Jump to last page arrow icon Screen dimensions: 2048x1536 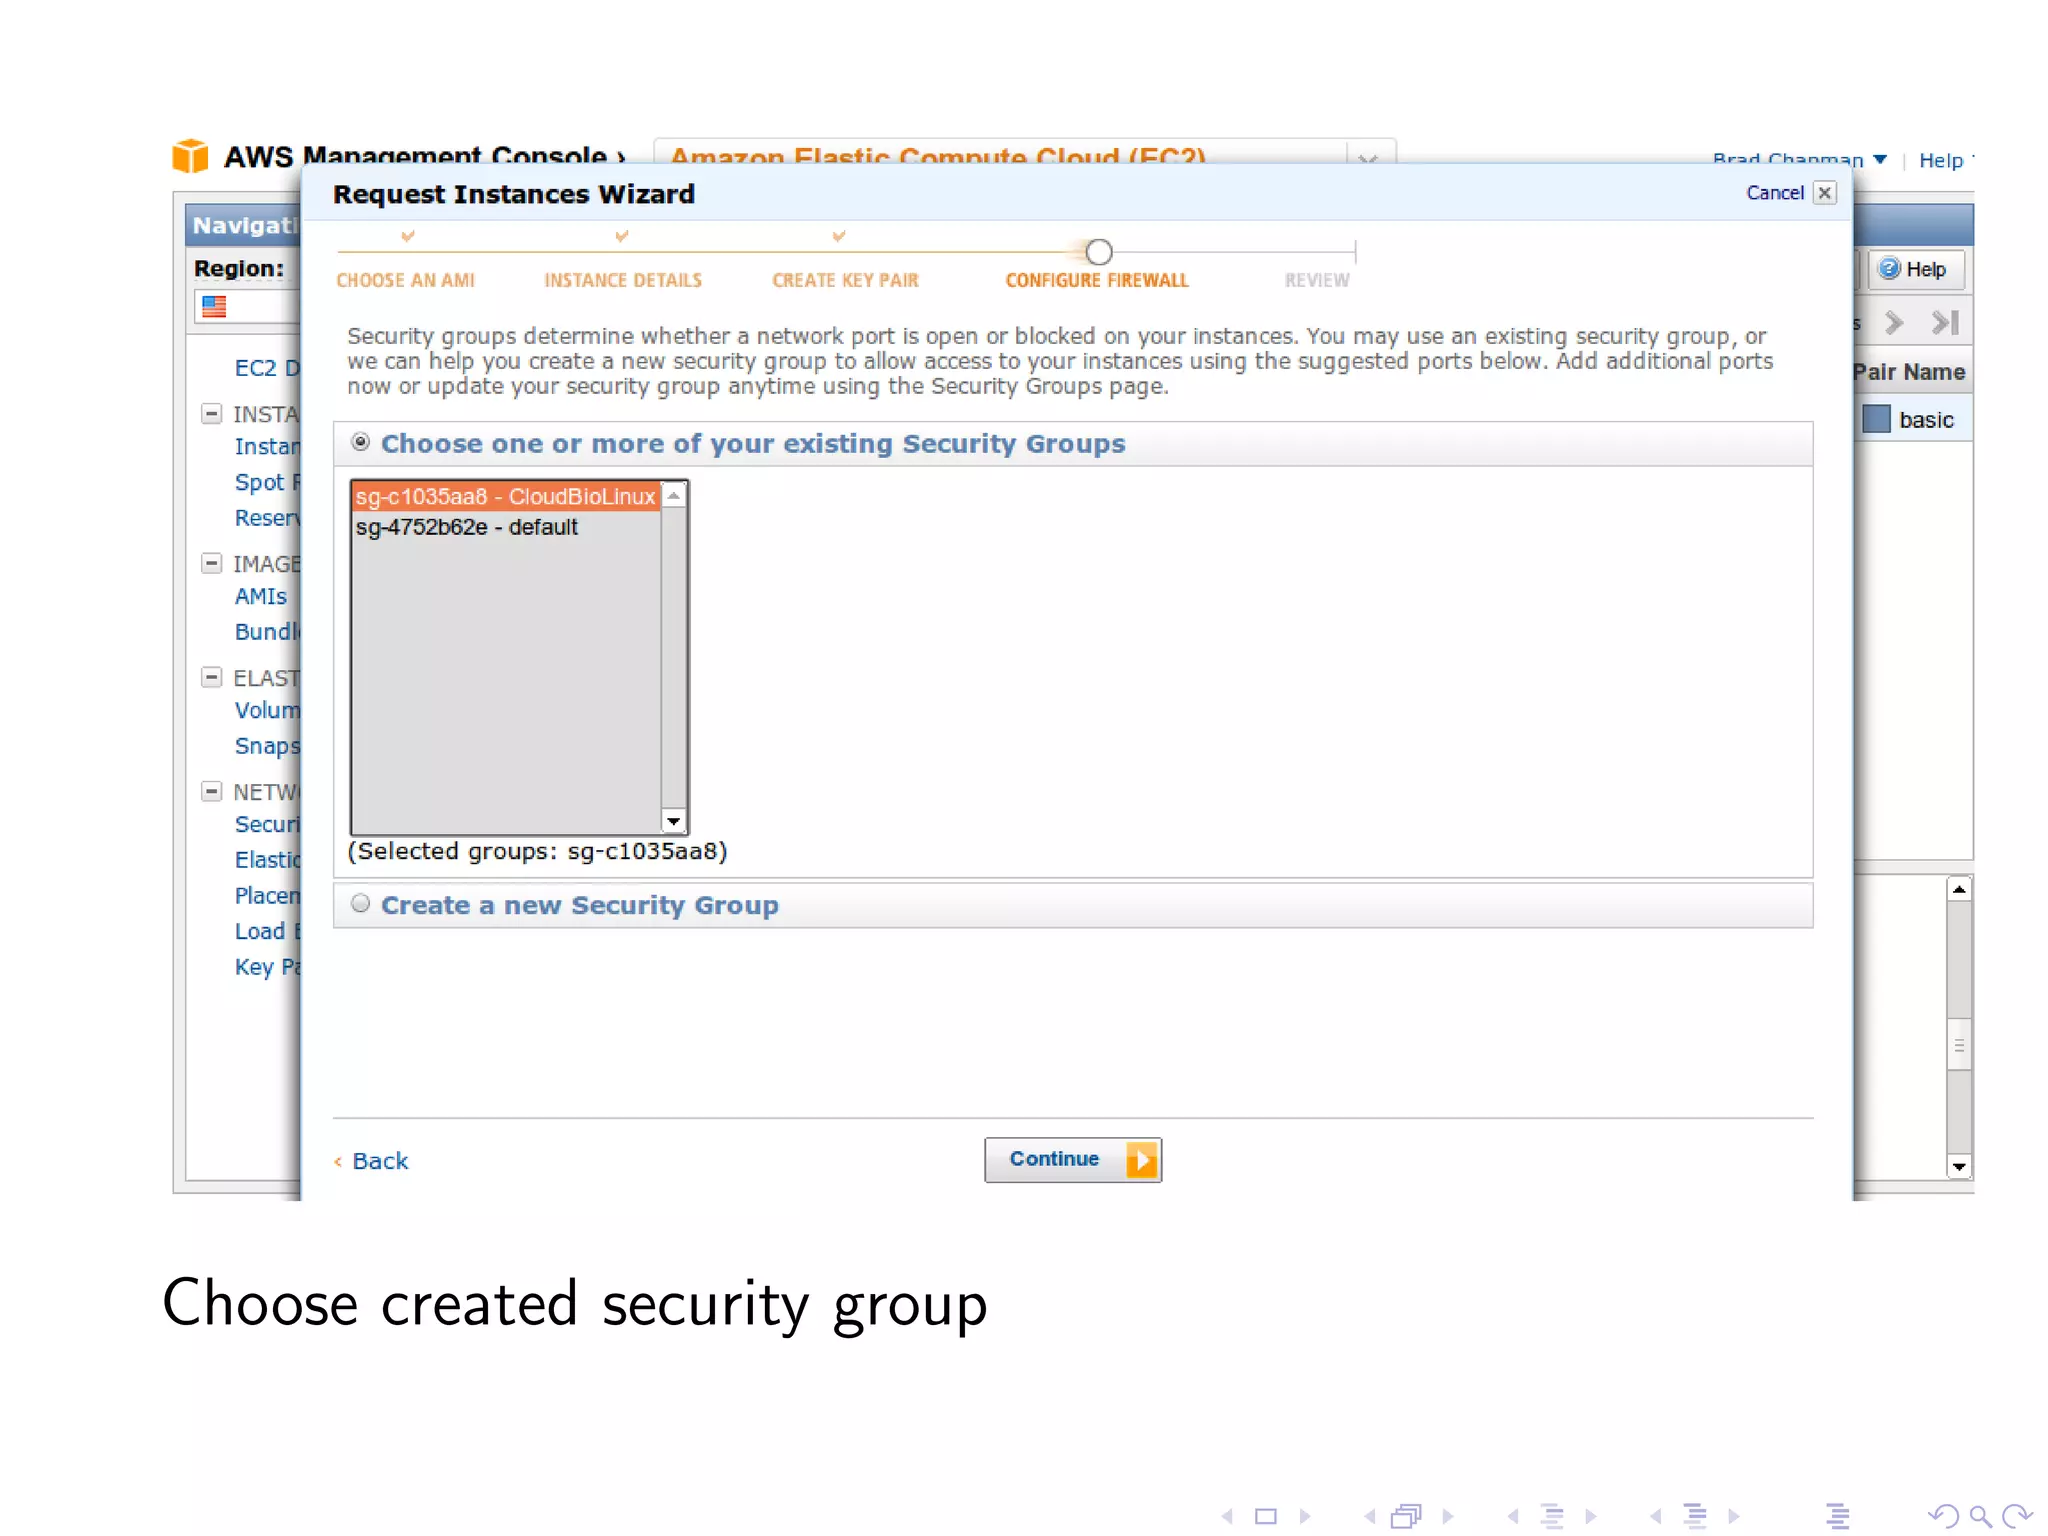[x=1946, y=323]
